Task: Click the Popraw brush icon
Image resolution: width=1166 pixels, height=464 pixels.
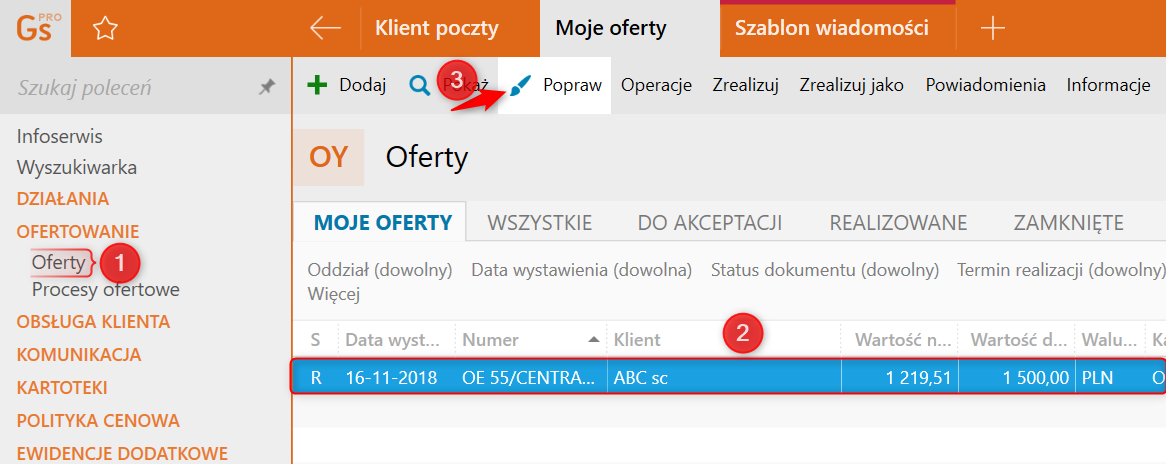Action: (x=520, y=86)
